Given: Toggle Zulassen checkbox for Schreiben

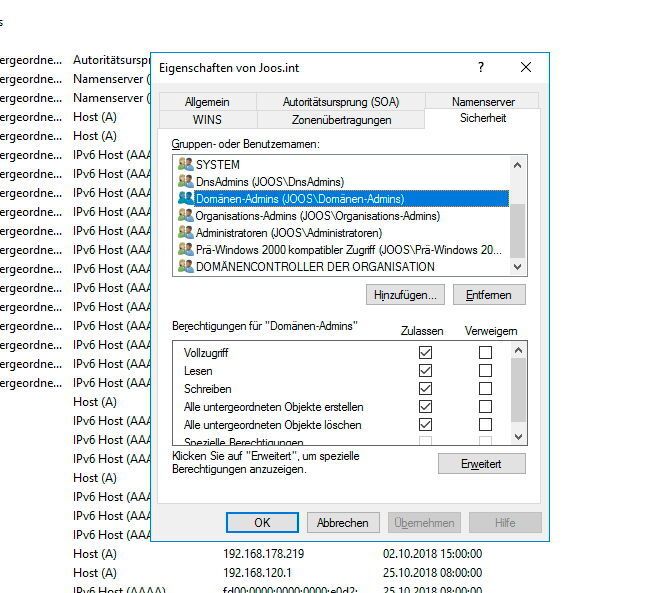Looking at the screenshot, I should pos(425,388).
